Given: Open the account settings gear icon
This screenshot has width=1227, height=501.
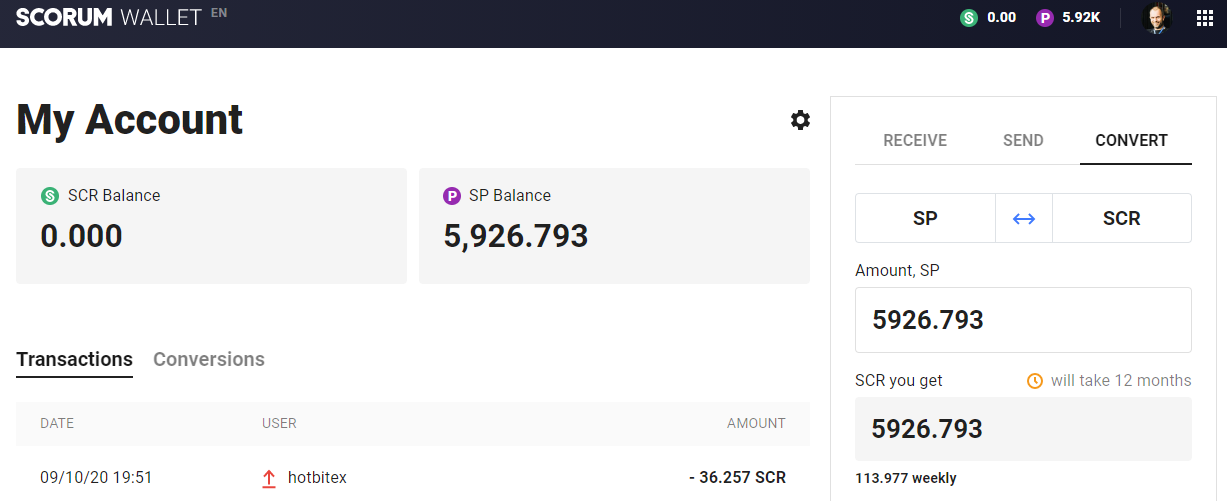Looking at the screenshot, I should pos(800,120).
